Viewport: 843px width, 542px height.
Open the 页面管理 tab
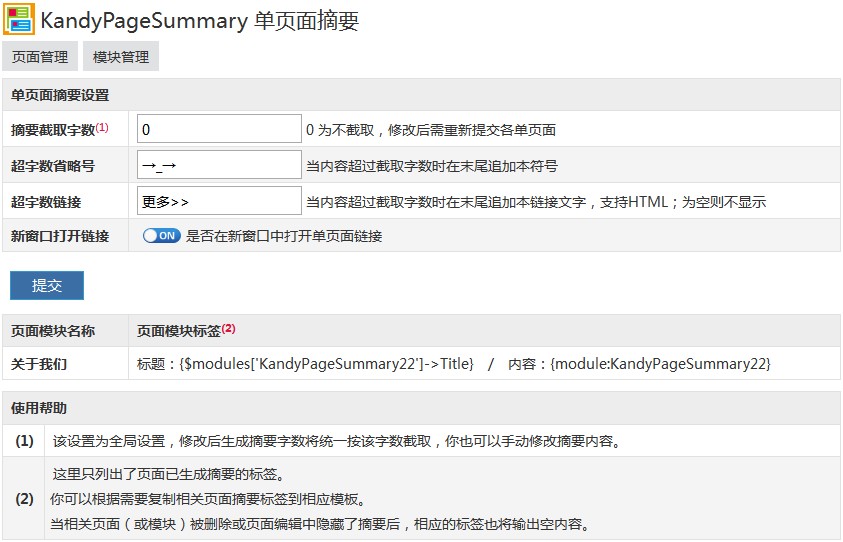(40, 57)
